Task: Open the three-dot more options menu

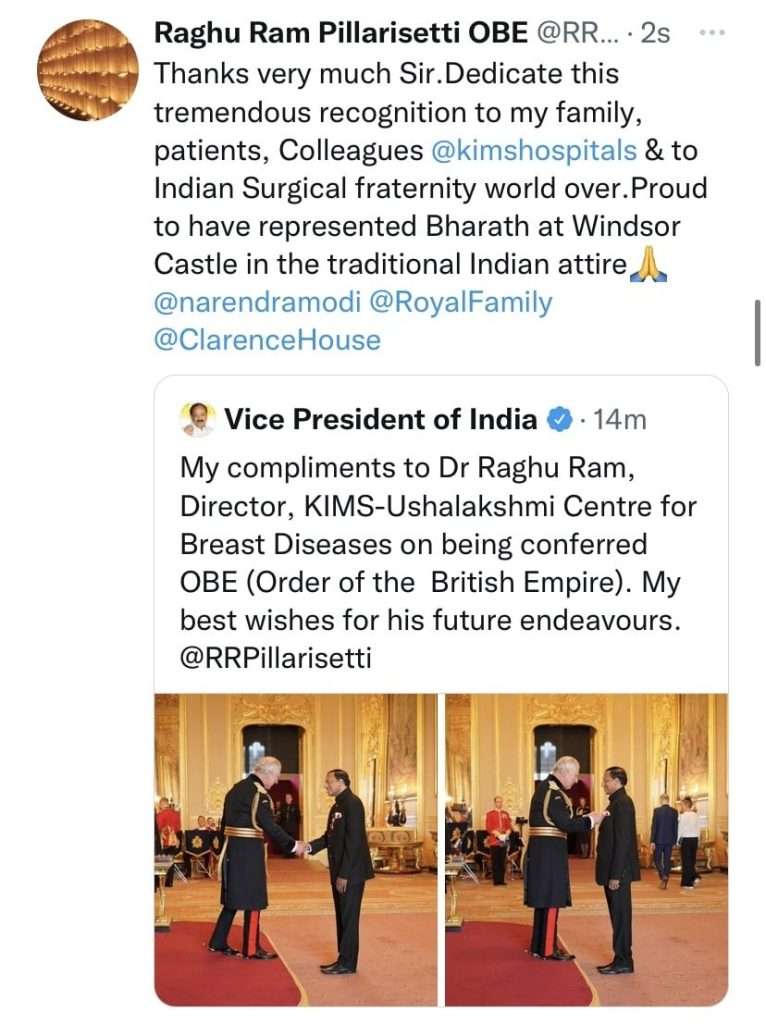Action: [711, 33]
